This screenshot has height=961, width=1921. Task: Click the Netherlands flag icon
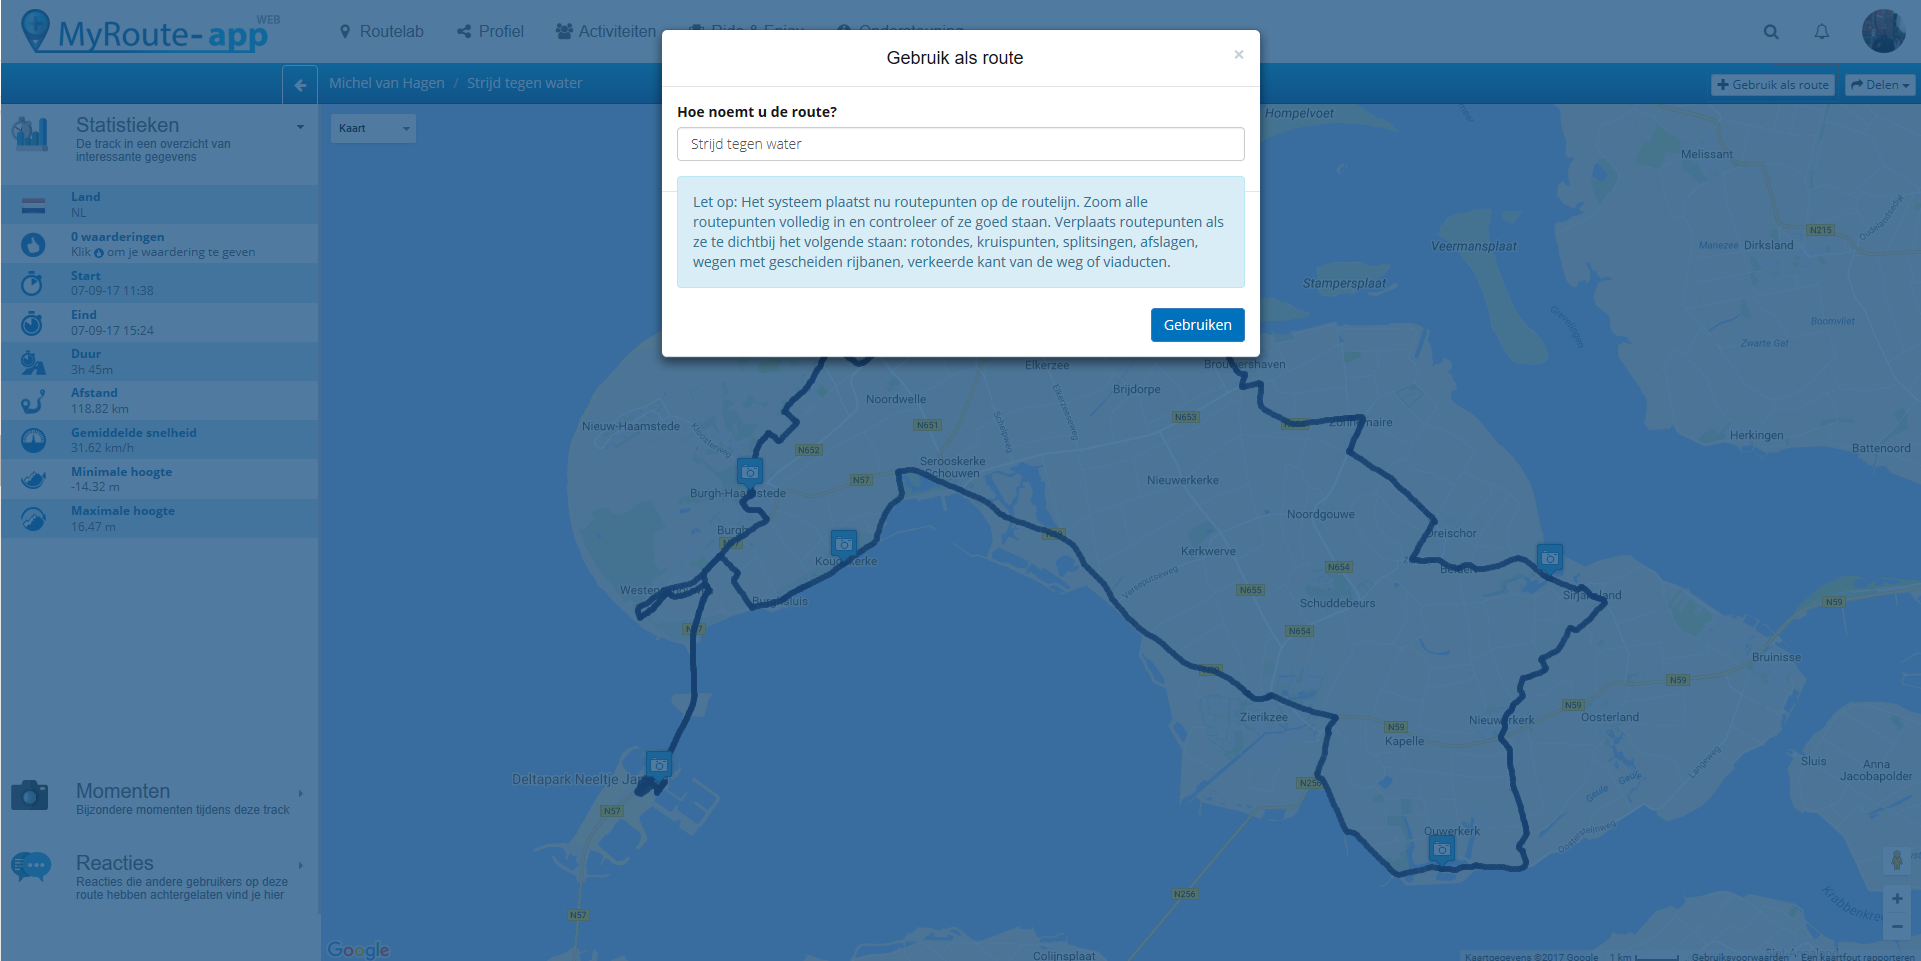click(33, 205)
